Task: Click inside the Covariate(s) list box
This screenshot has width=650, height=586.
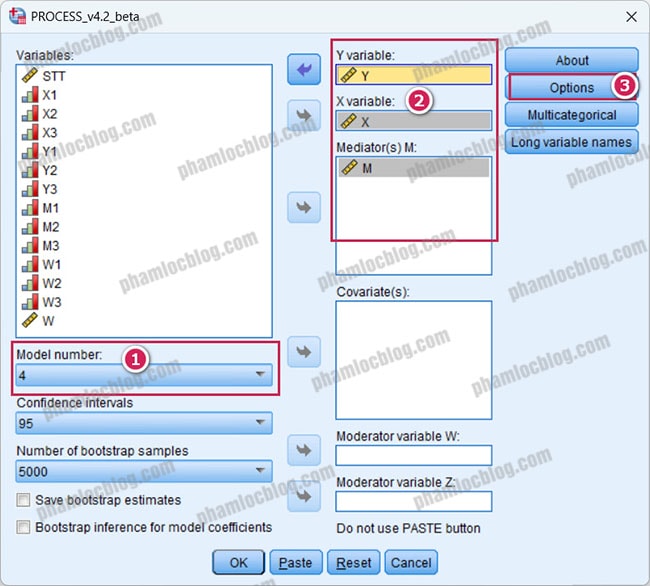Action: (414, 360)
